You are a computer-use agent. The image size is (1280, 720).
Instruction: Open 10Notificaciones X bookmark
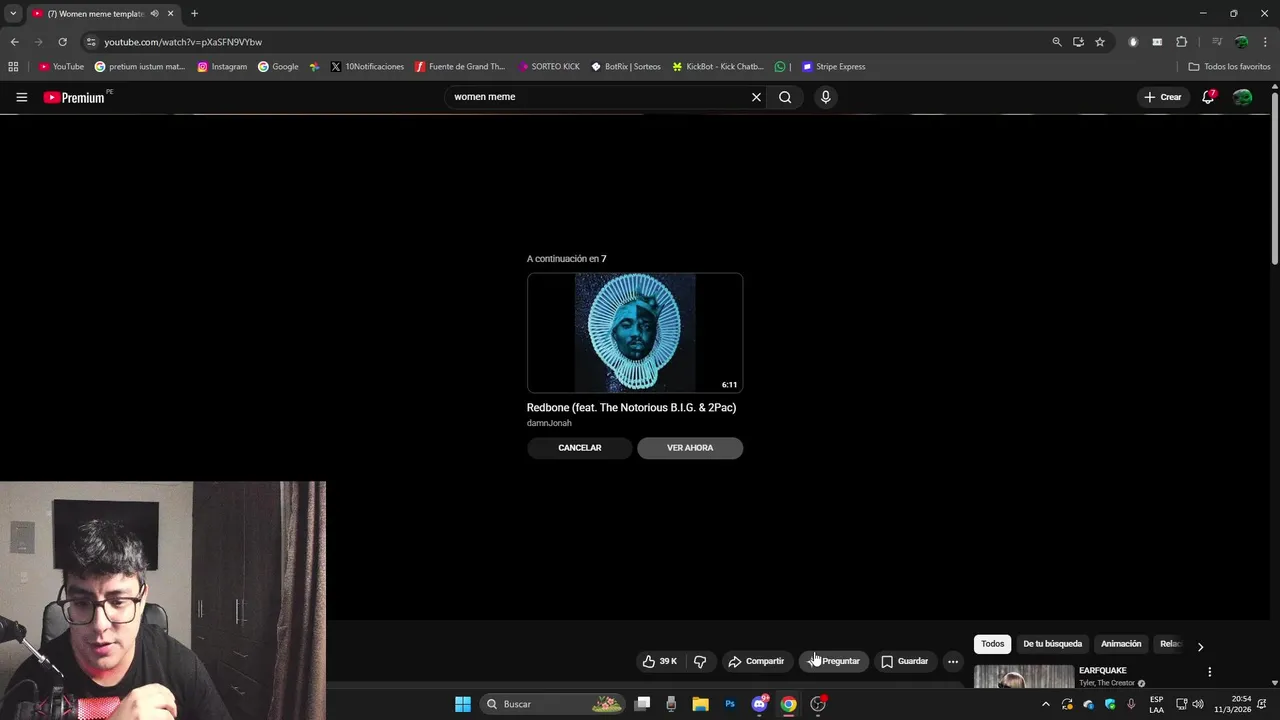pyautogui.click(x=367, y=67)
